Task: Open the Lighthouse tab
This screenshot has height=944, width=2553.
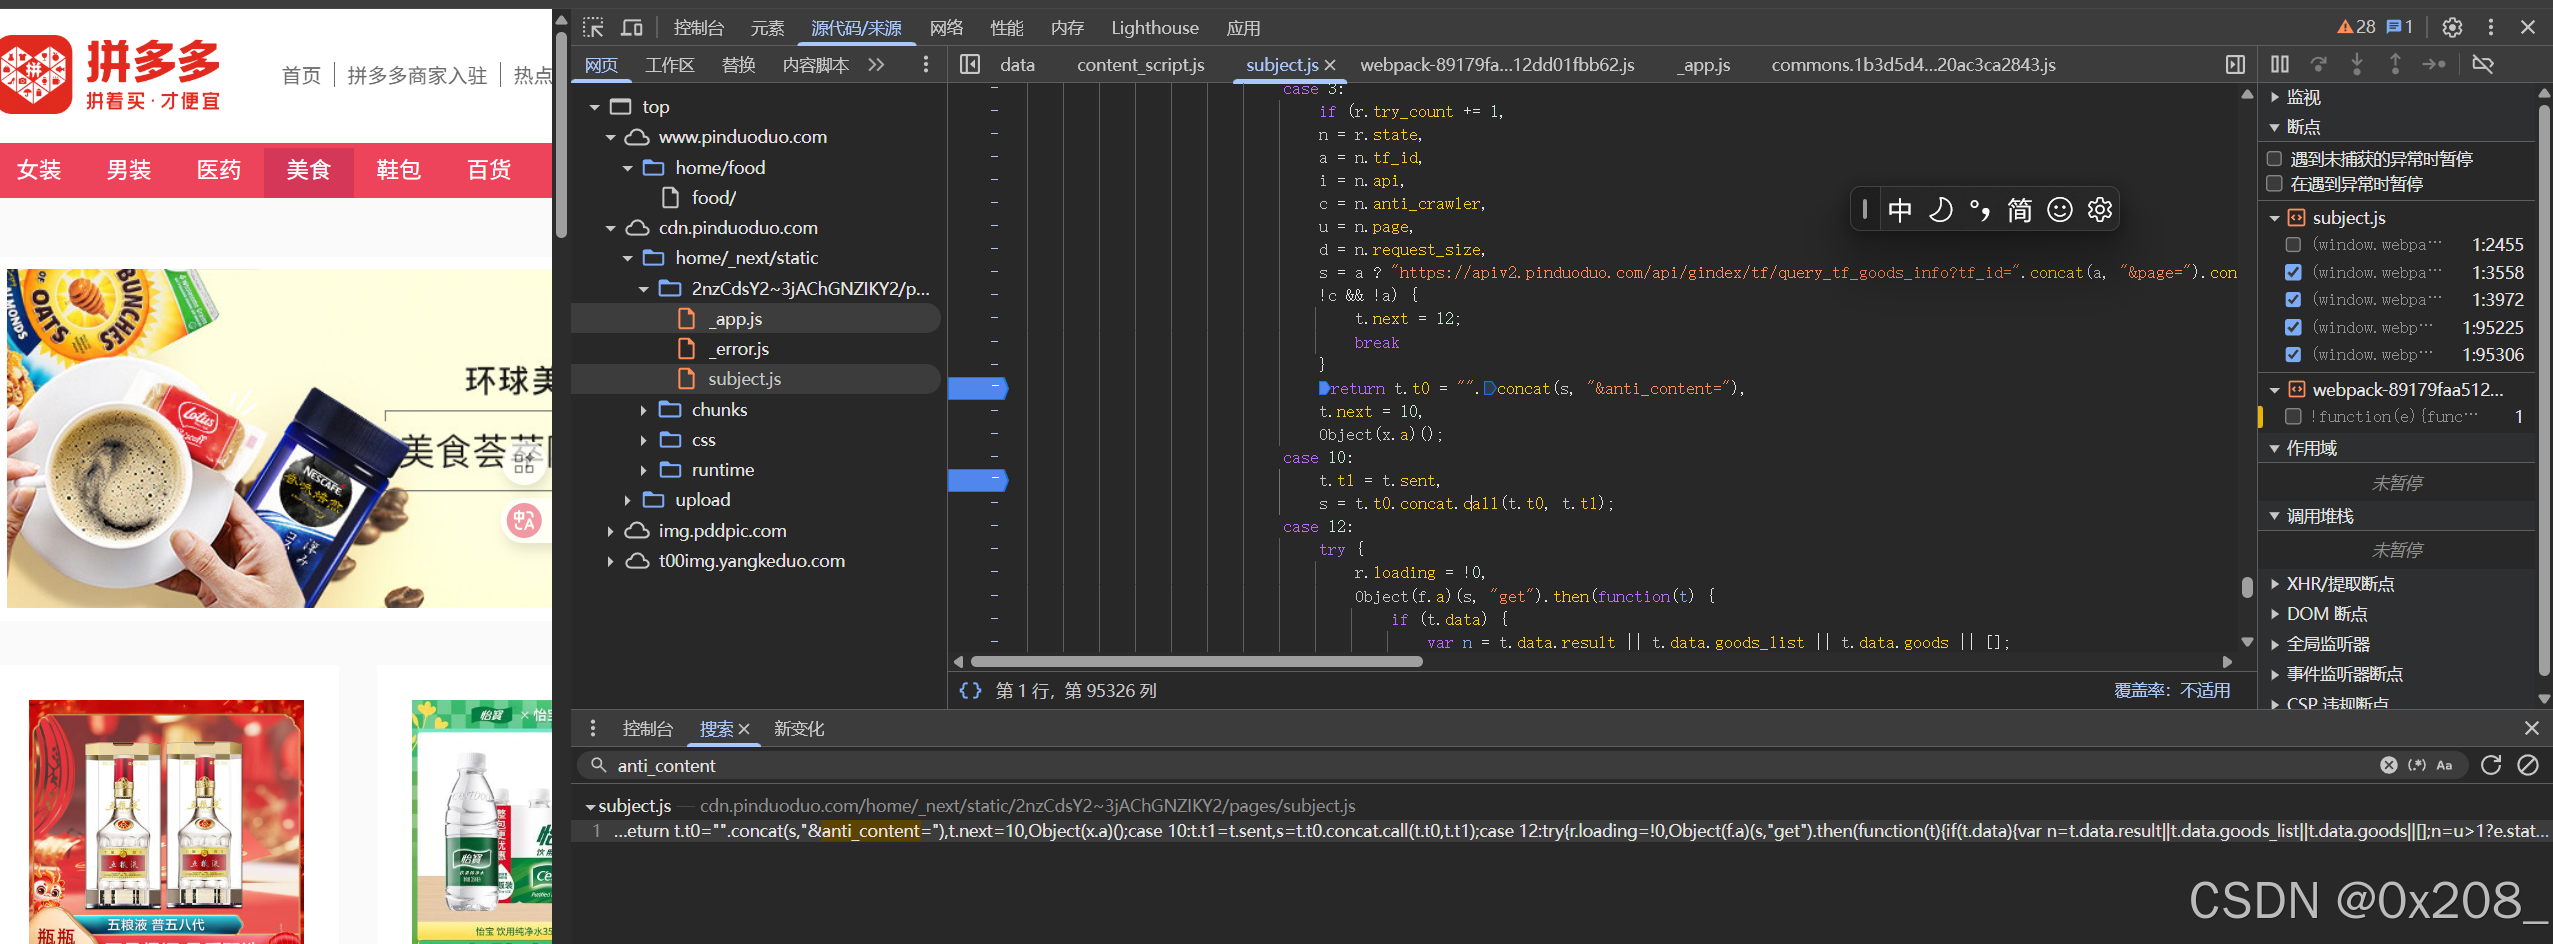Action: click(x=1154, y=28)
